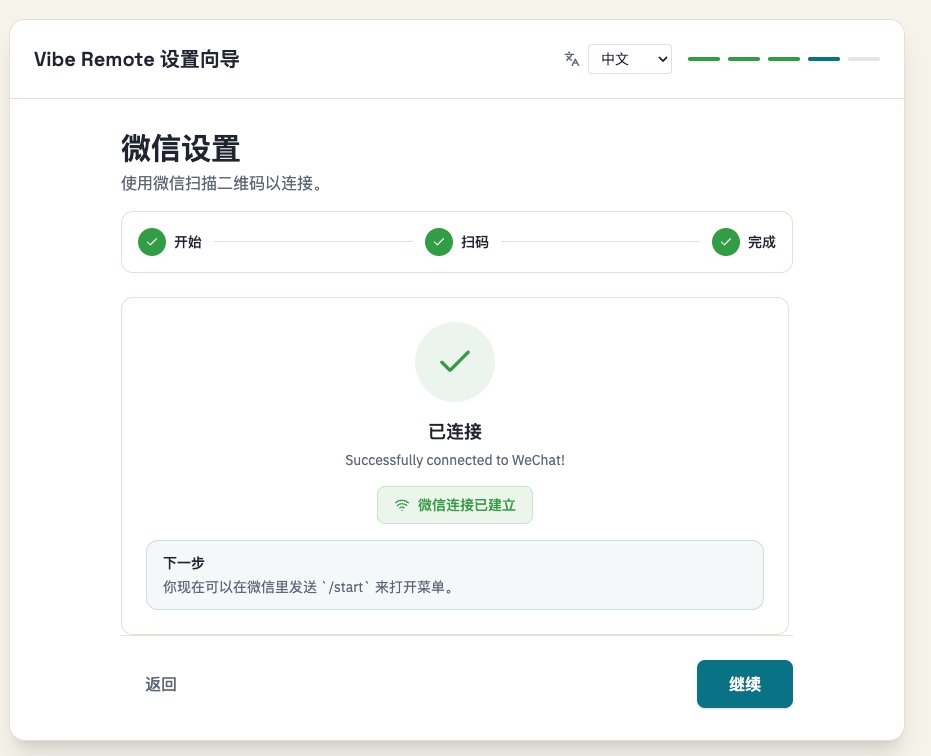Click the 完成 step label
This screenshot has width=931, height=756.
(762, 242)
